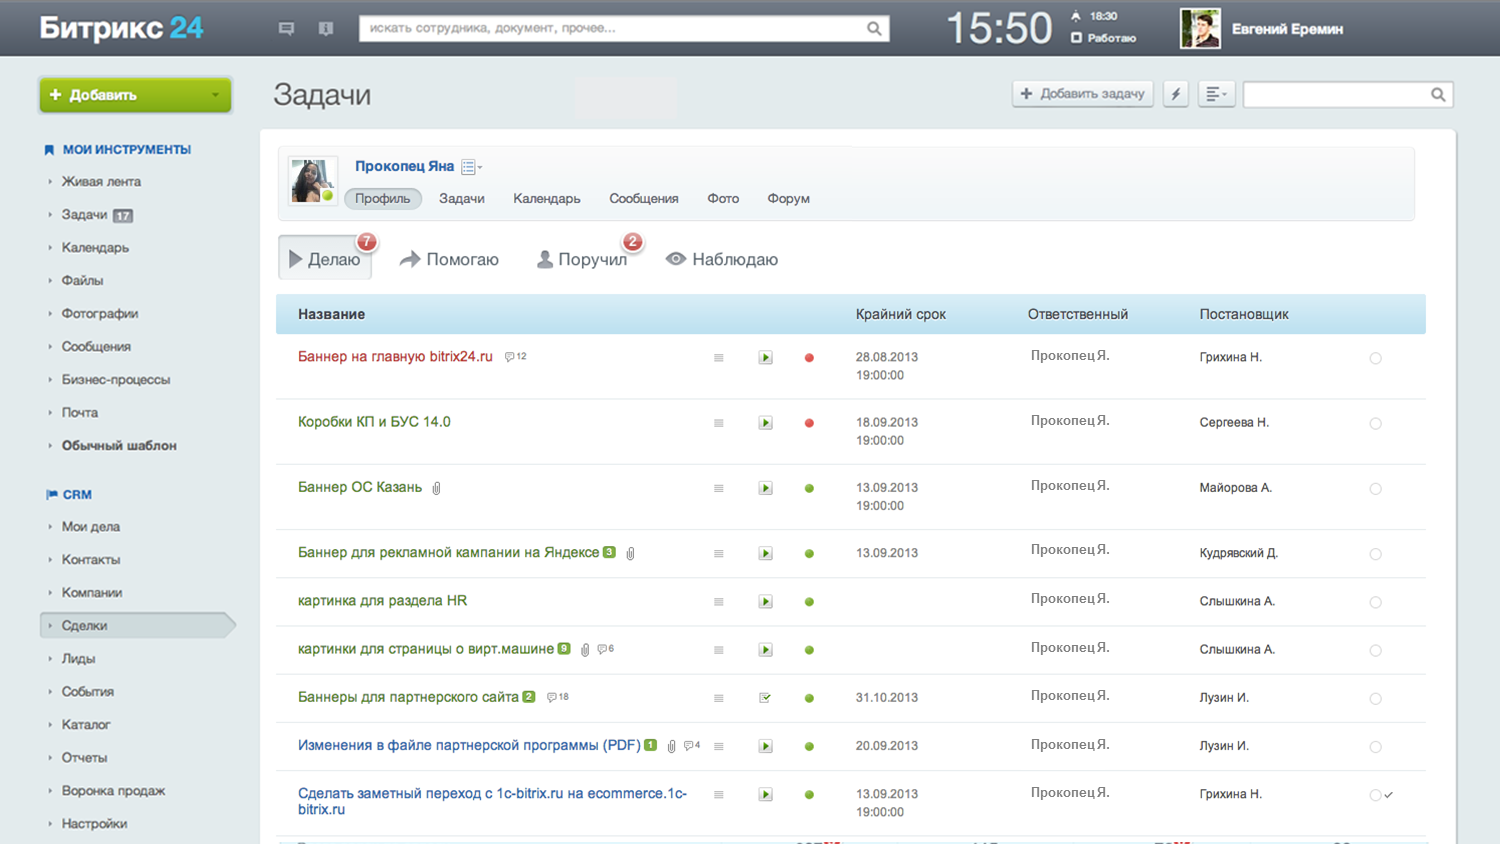
Task: Click the attachment clip on Баннер ОС Казань
Action: pos(436,488)
